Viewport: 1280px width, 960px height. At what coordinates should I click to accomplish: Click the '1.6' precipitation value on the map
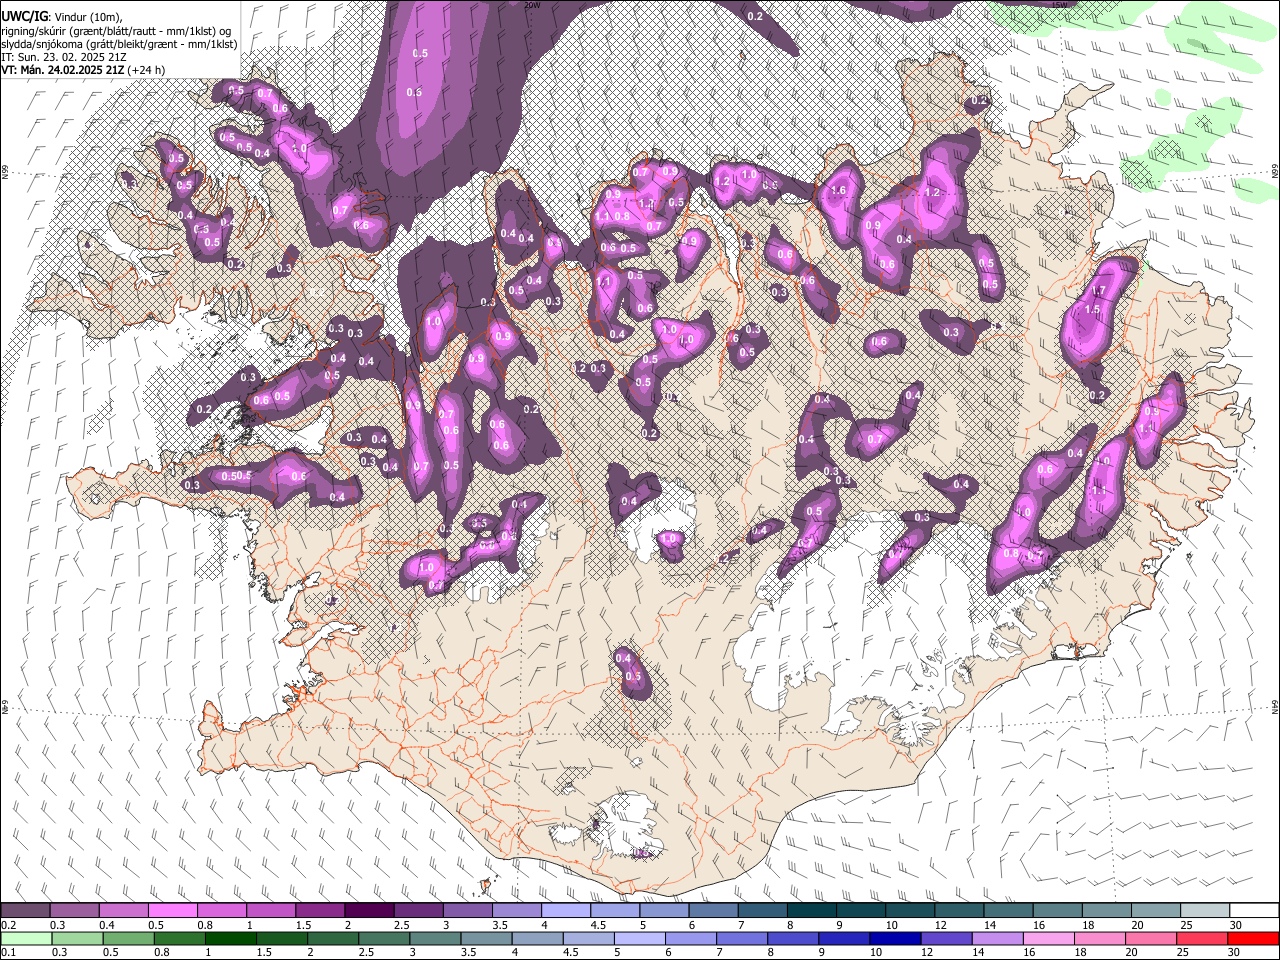[839, 191]
